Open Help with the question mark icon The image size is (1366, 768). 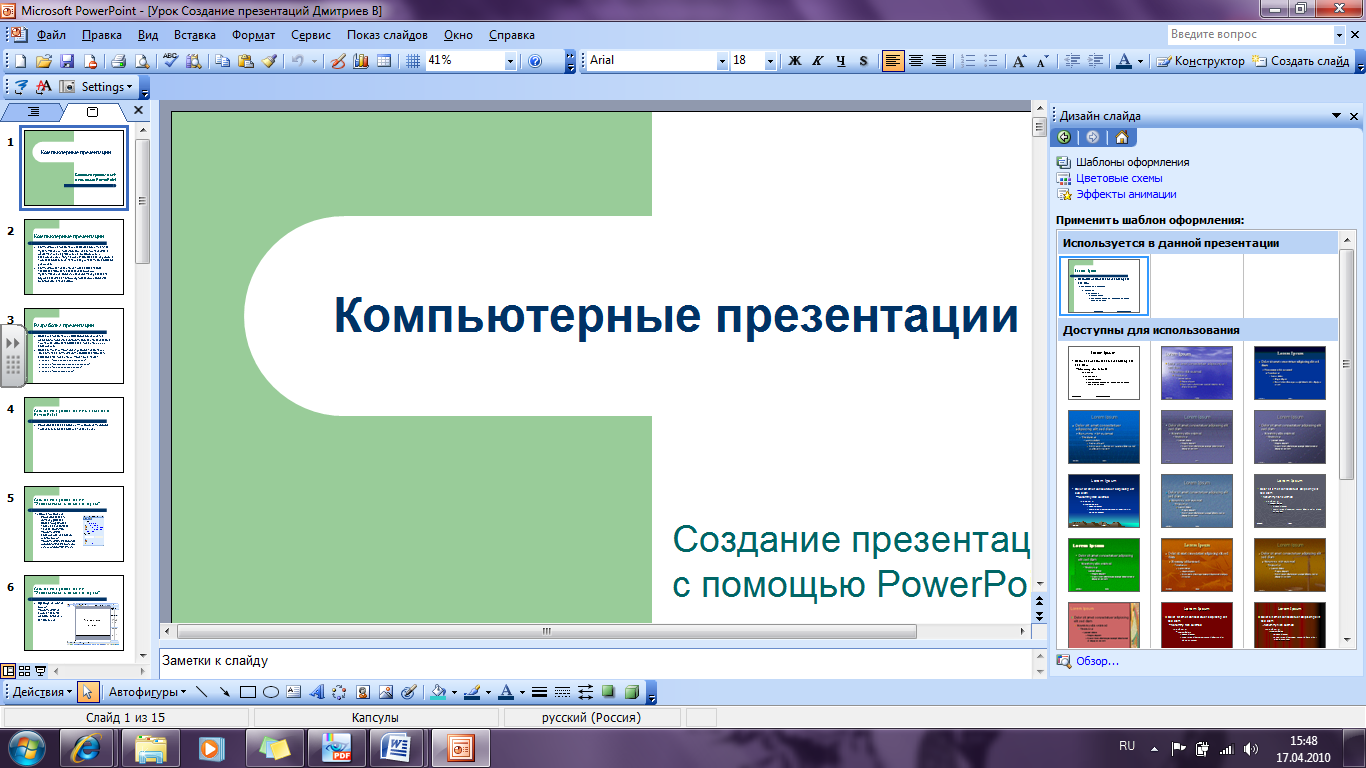pyautogui.click(x=535, y=61)
